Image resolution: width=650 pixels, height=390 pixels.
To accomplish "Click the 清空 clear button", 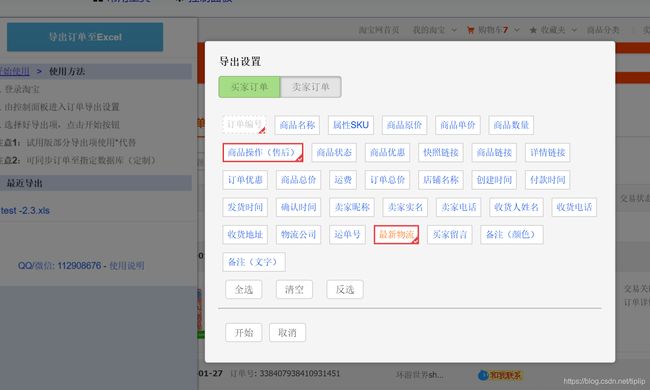I will click(x=294, y=289).
